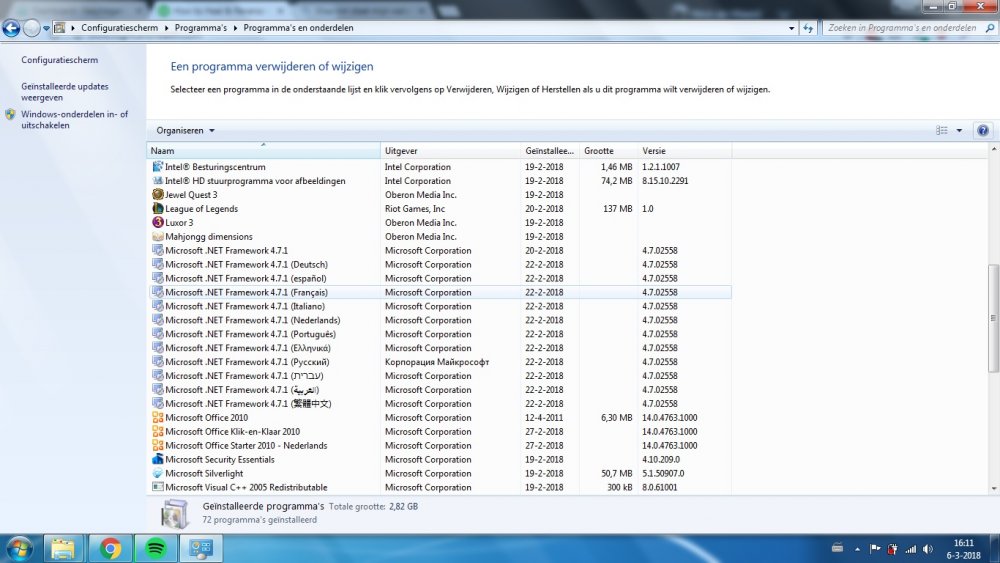The image size is (1000, 563).
Task: Open the help question mark button
Action: [x=982, y=131]
